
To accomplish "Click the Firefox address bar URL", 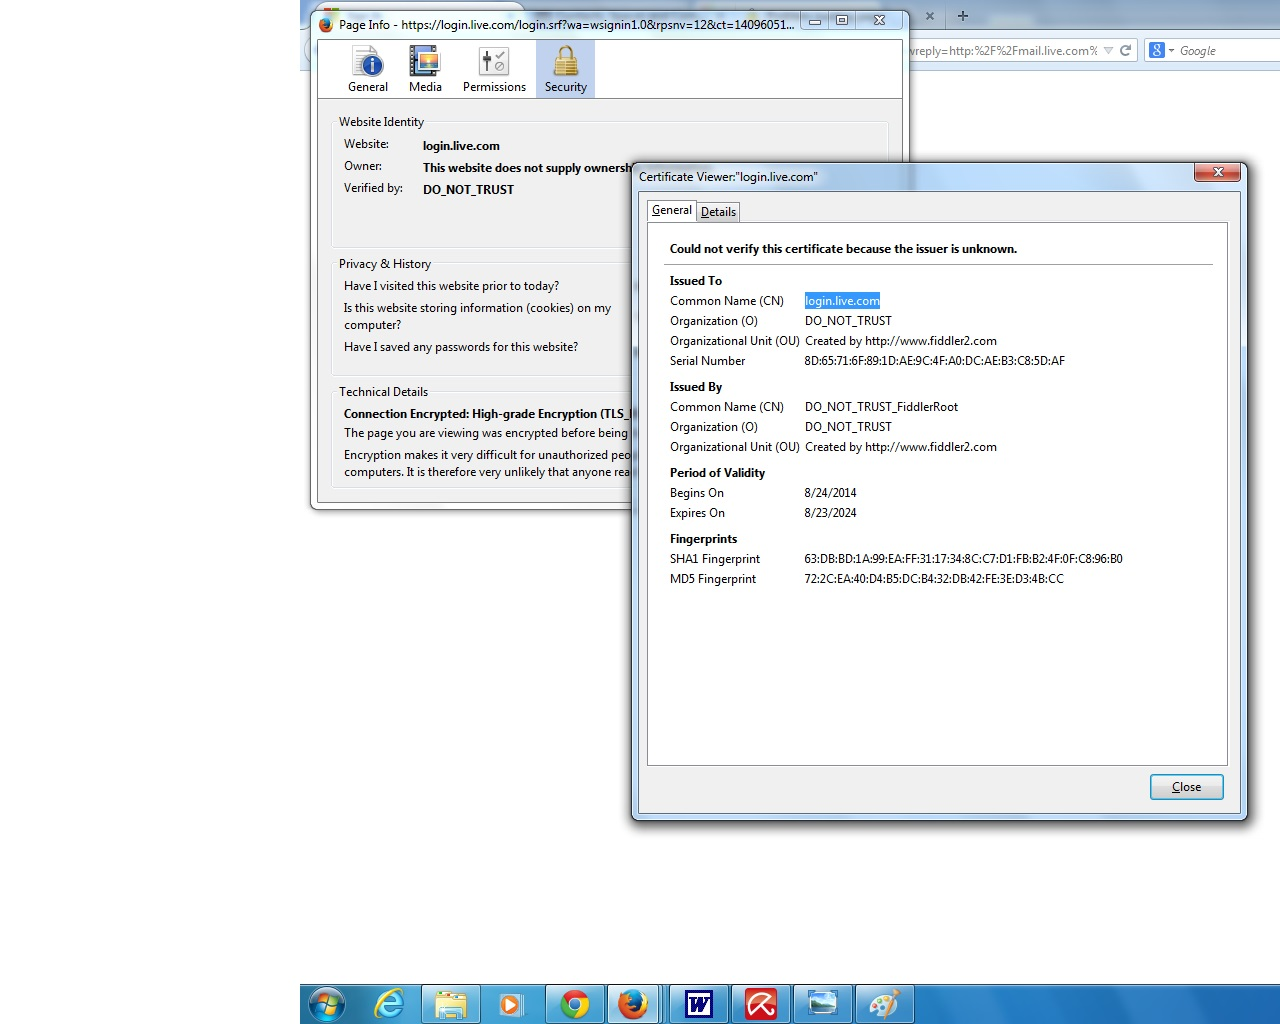I will (1003, 51).
